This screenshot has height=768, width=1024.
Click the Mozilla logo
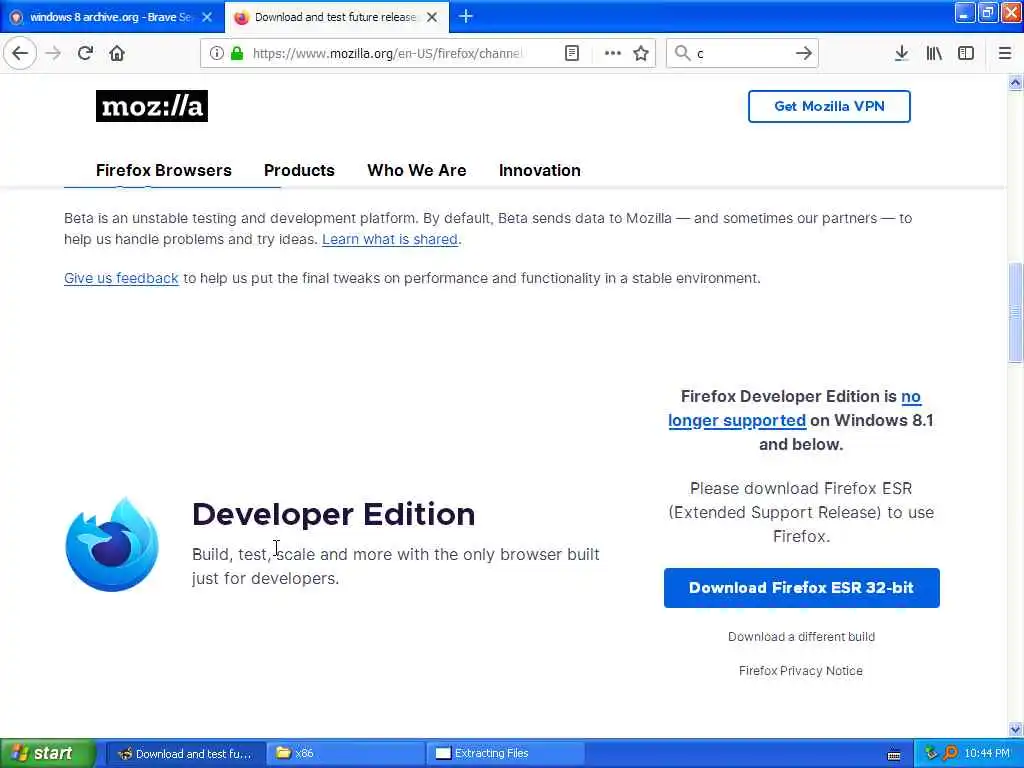pyautogui.click(x=152, y=106)
